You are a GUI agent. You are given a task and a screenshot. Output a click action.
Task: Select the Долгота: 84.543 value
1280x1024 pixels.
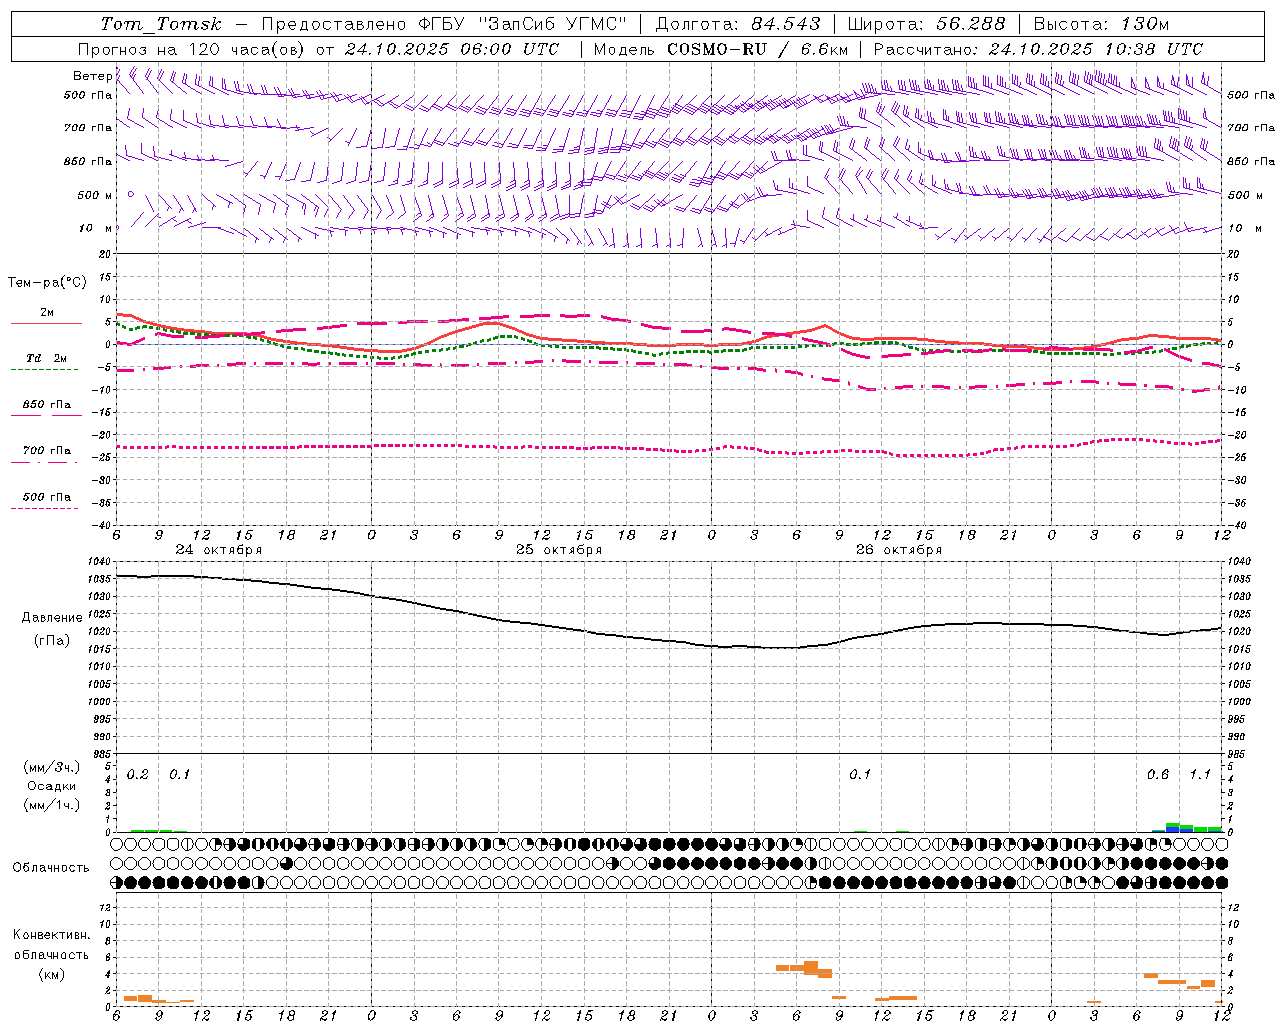pos(737,23)
